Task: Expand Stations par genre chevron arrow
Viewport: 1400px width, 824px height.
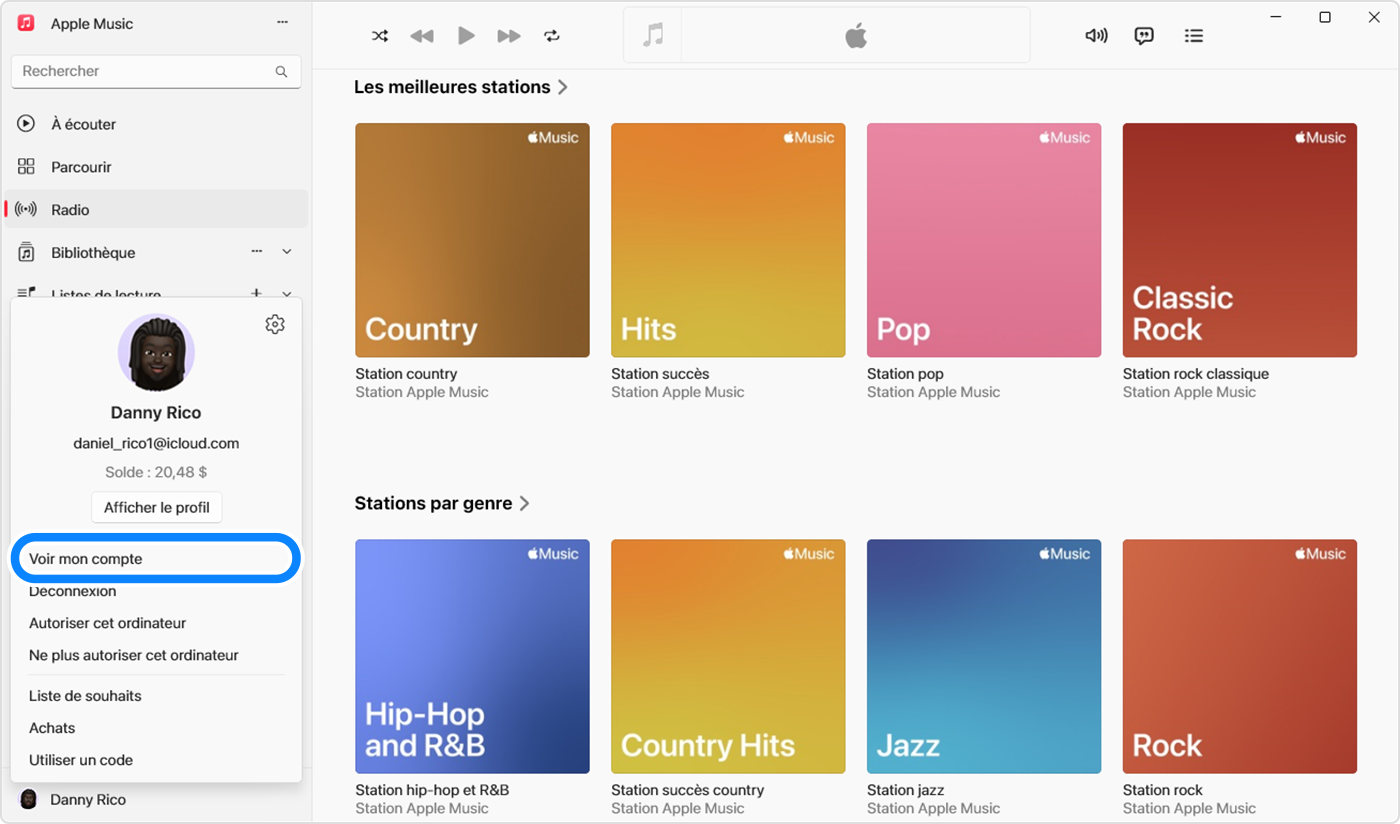Action: [x=524, y=503]
